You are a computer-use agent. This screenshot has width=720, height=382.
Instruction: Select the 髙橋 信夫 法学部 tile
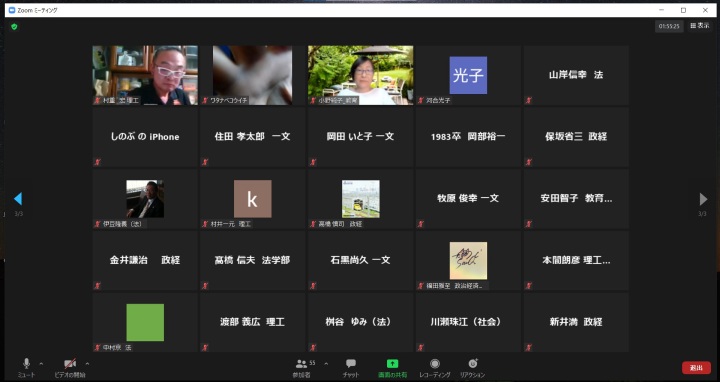point(253,260)
